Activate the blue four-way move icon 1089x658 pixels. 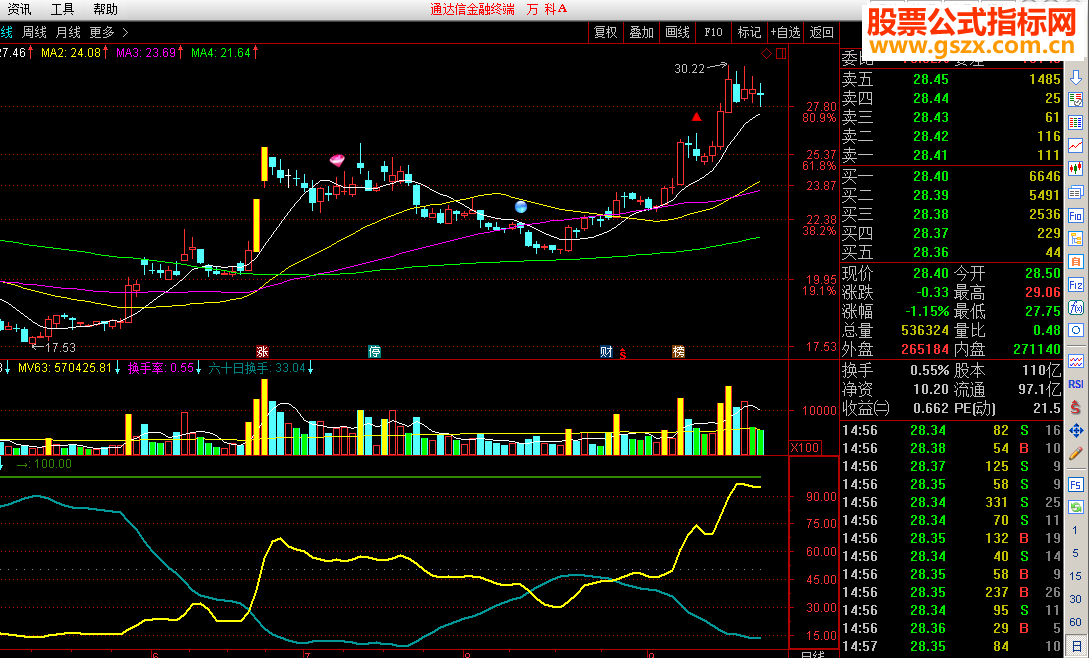tap(1076, 431)
